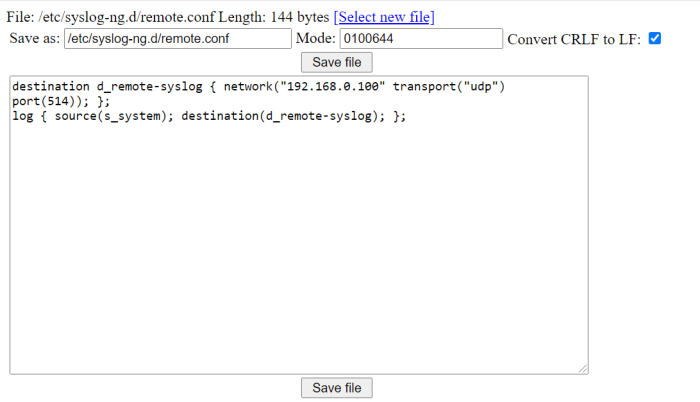Image resolution: width=700 pixels, height=402 pixels.
Task: Click the word destination on first line
Action: (x=51, y=86)
